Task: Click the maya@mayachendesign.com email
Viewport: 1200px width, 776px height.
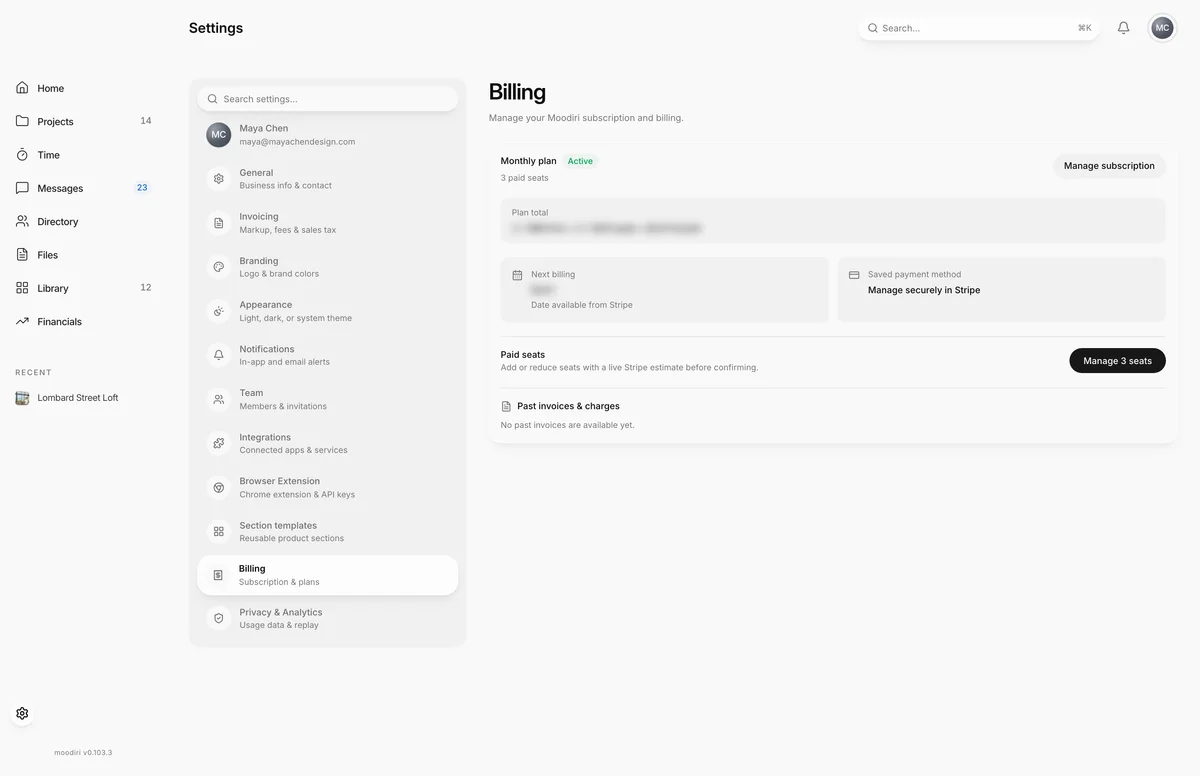Action: (297, 142)
